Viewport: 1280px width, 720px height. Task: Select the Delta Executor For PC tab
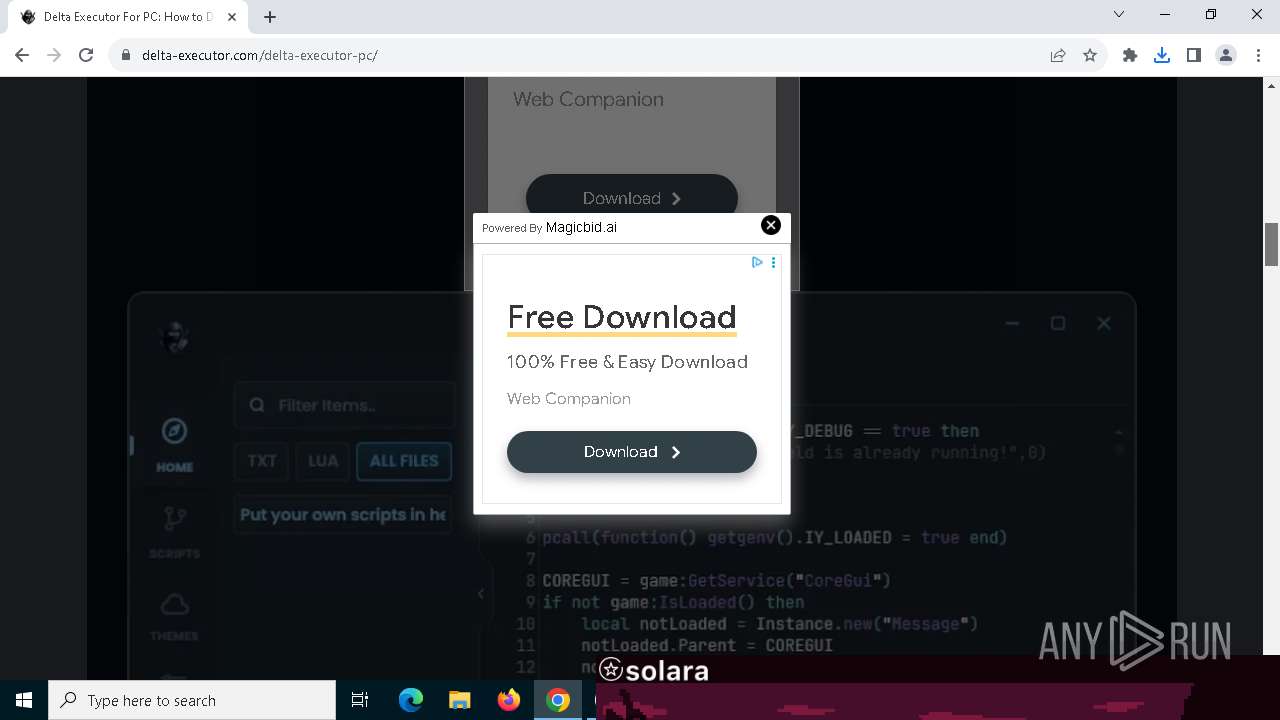128,17
